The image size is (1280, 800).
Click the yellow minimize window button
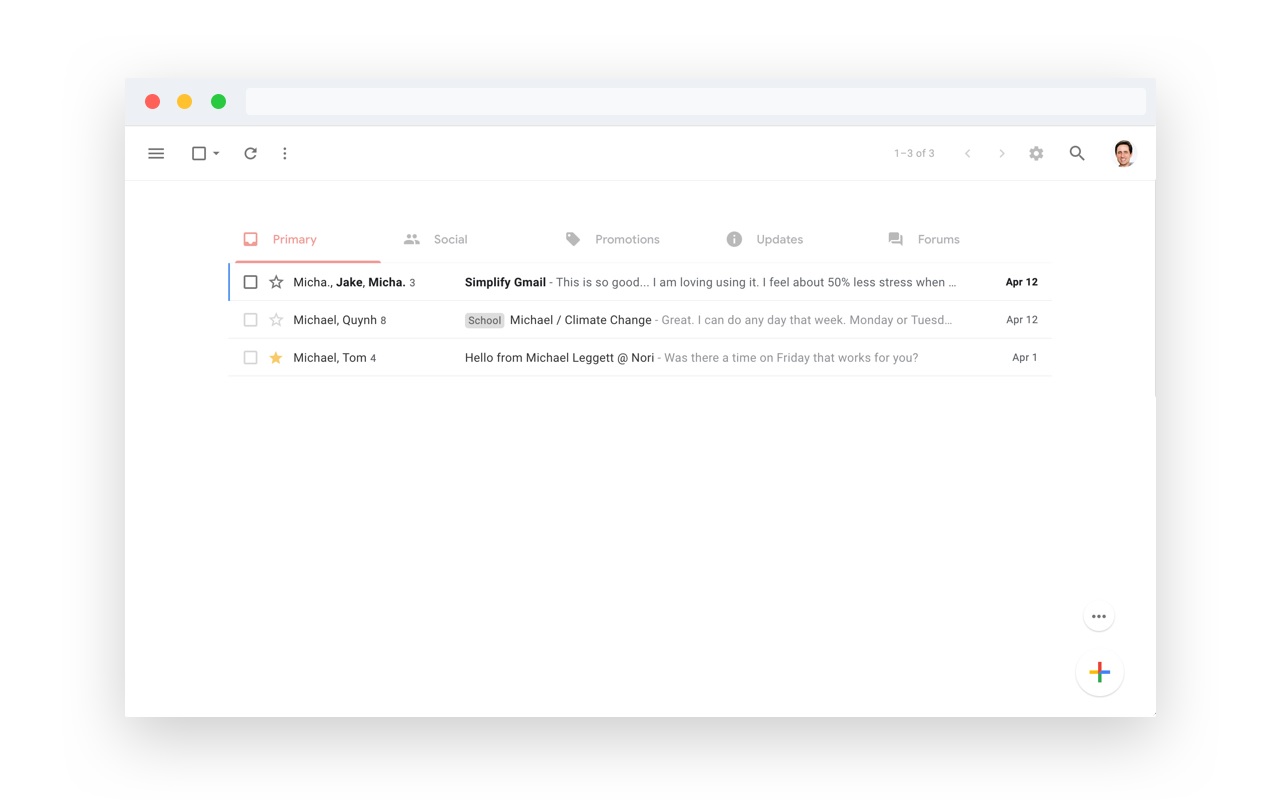tap(185, 101)
